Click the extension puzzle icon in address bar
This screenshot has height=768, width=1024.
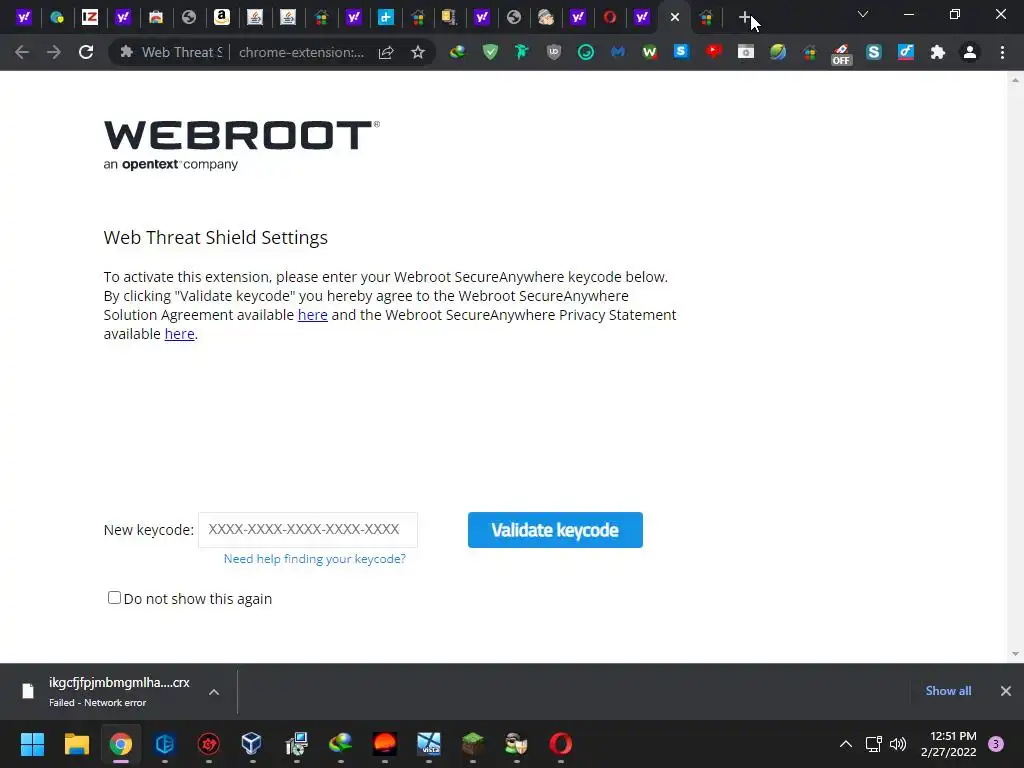tap(127, 52)
